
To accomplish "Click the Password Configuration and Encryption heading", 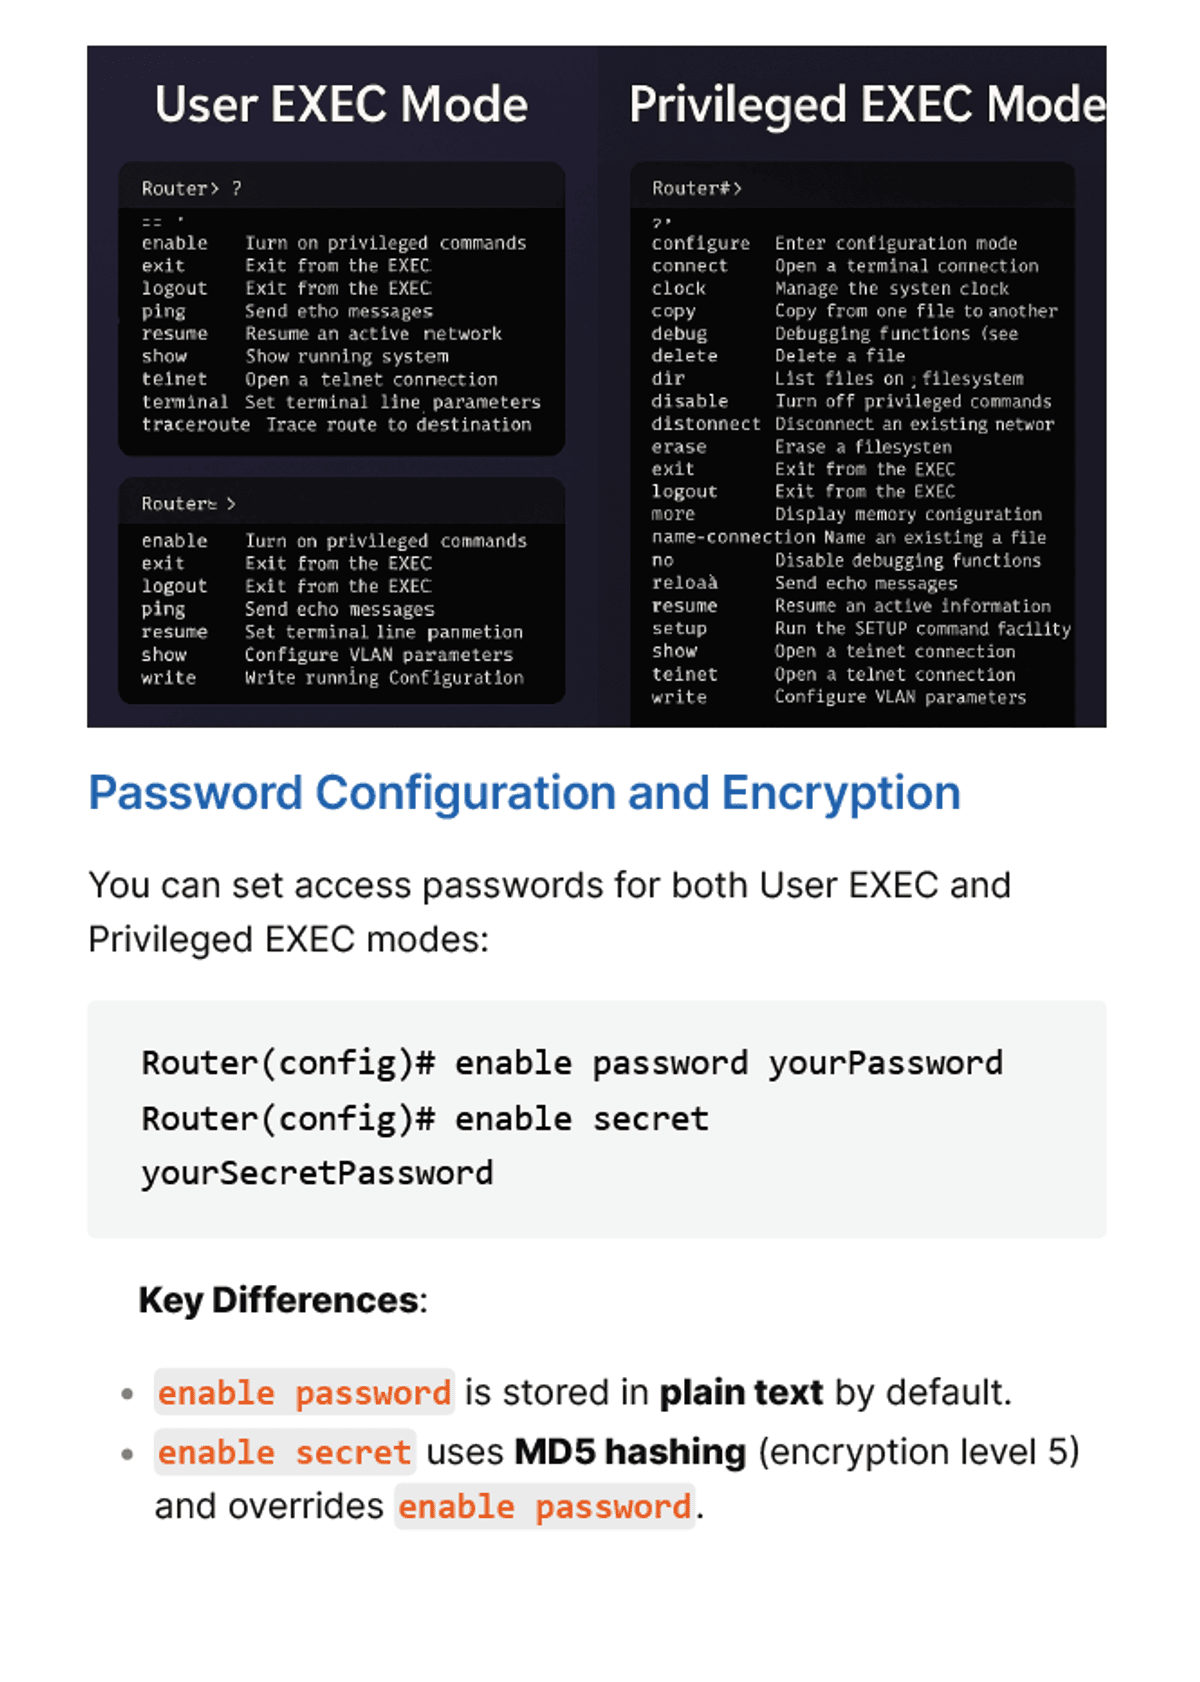I will (524, 793).
